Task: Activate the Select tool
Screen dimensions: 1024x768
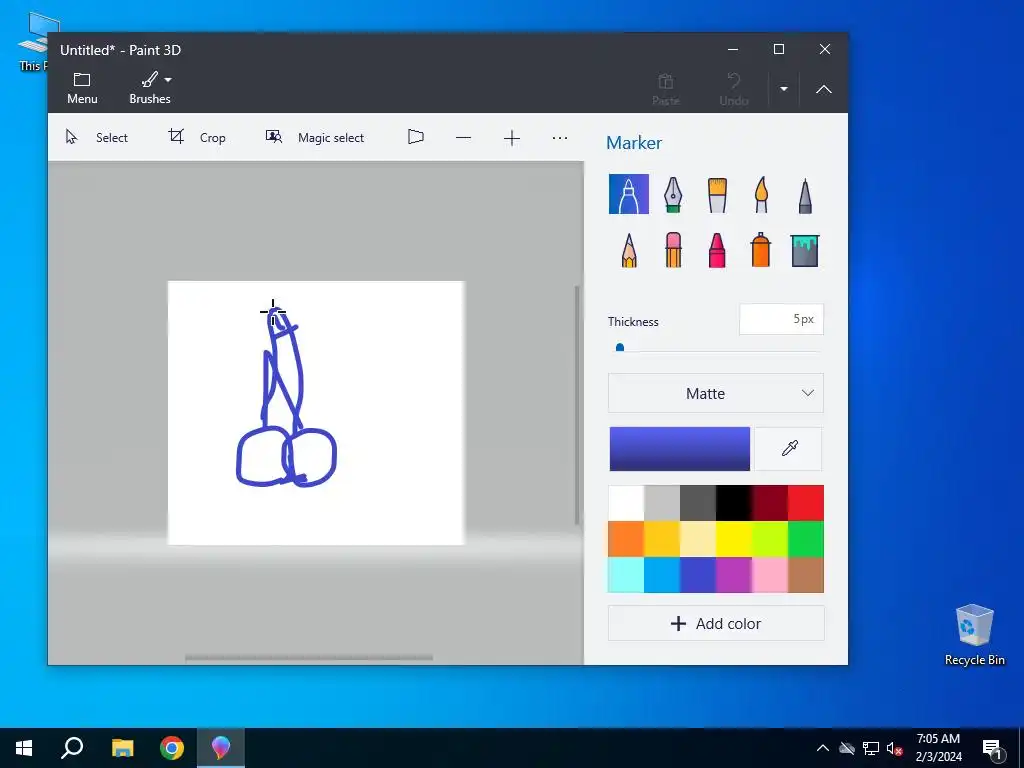Action: click(97, 137)
